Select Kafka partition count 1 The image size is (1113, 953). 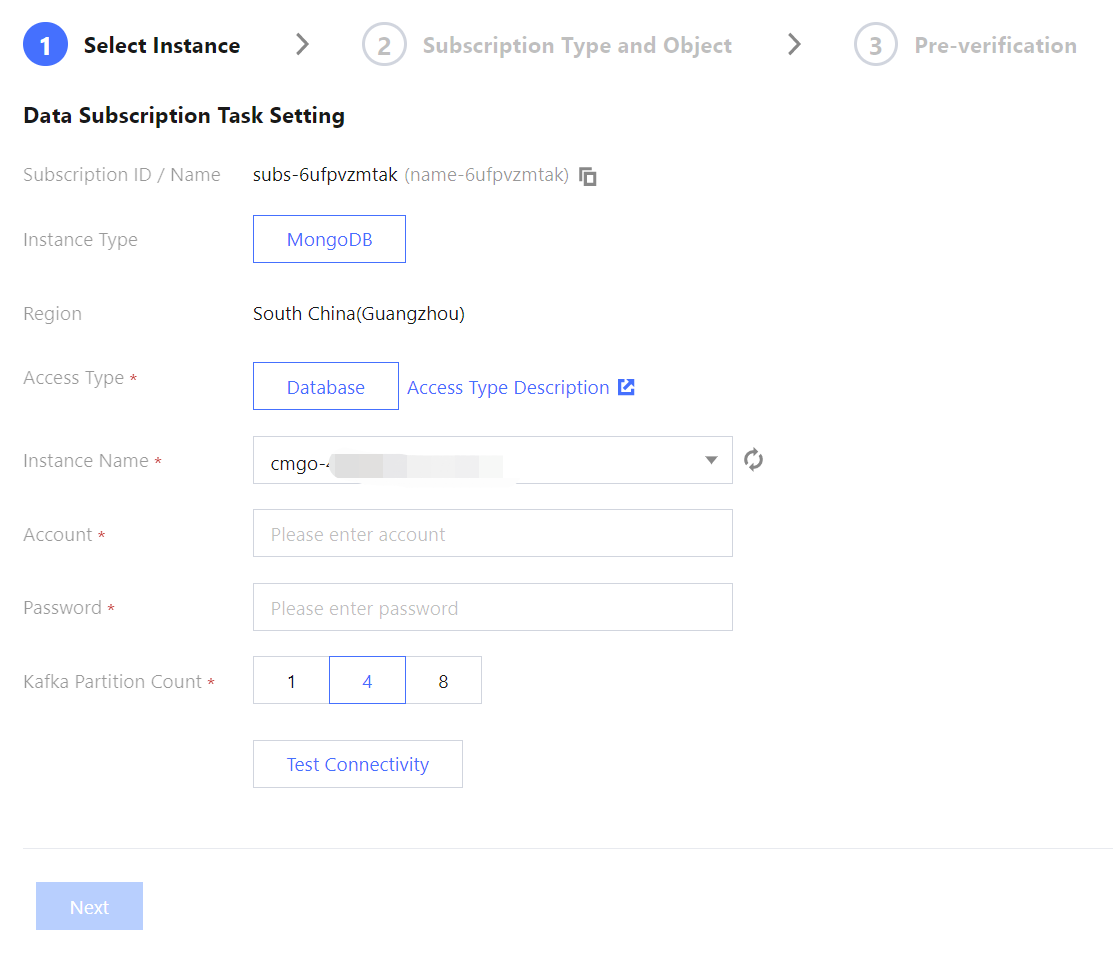point(291,680)
